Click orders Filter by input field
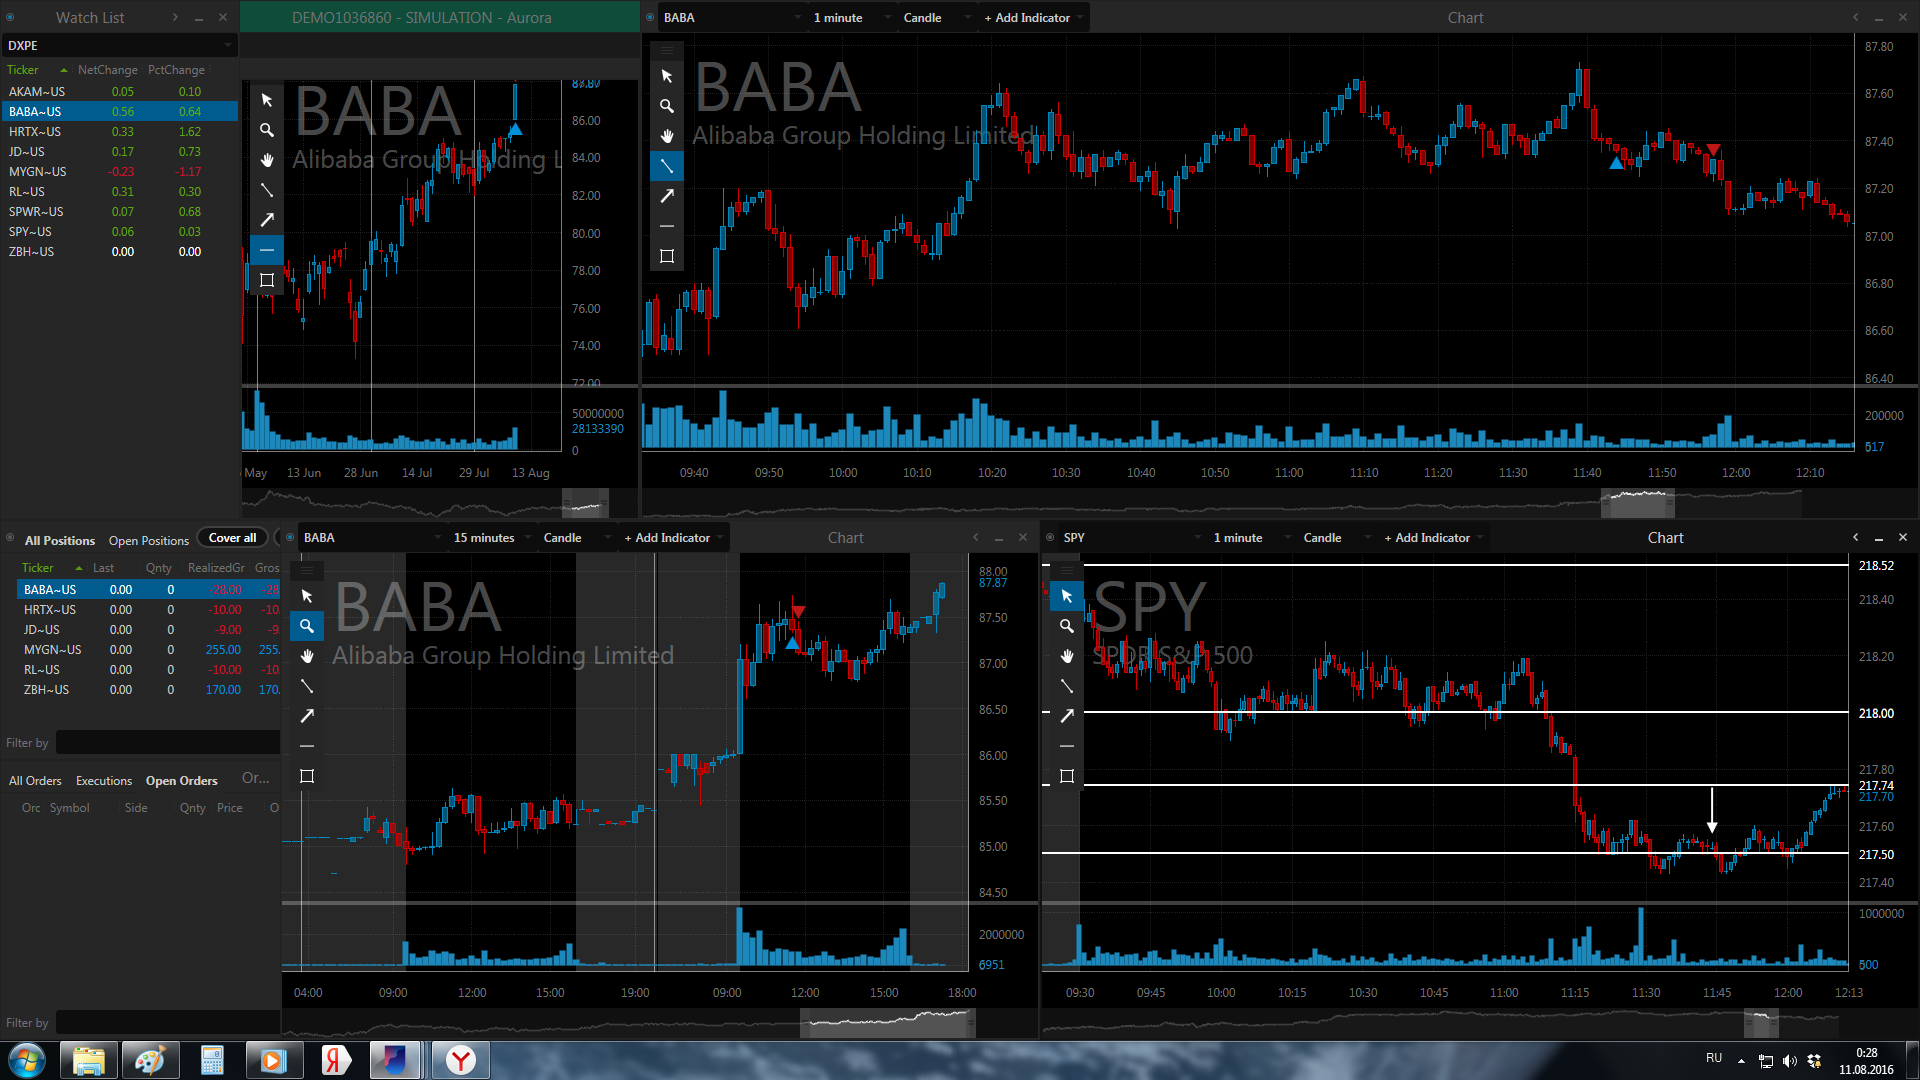The height and width of the screenshot is (1080, 1920). 168,1023
